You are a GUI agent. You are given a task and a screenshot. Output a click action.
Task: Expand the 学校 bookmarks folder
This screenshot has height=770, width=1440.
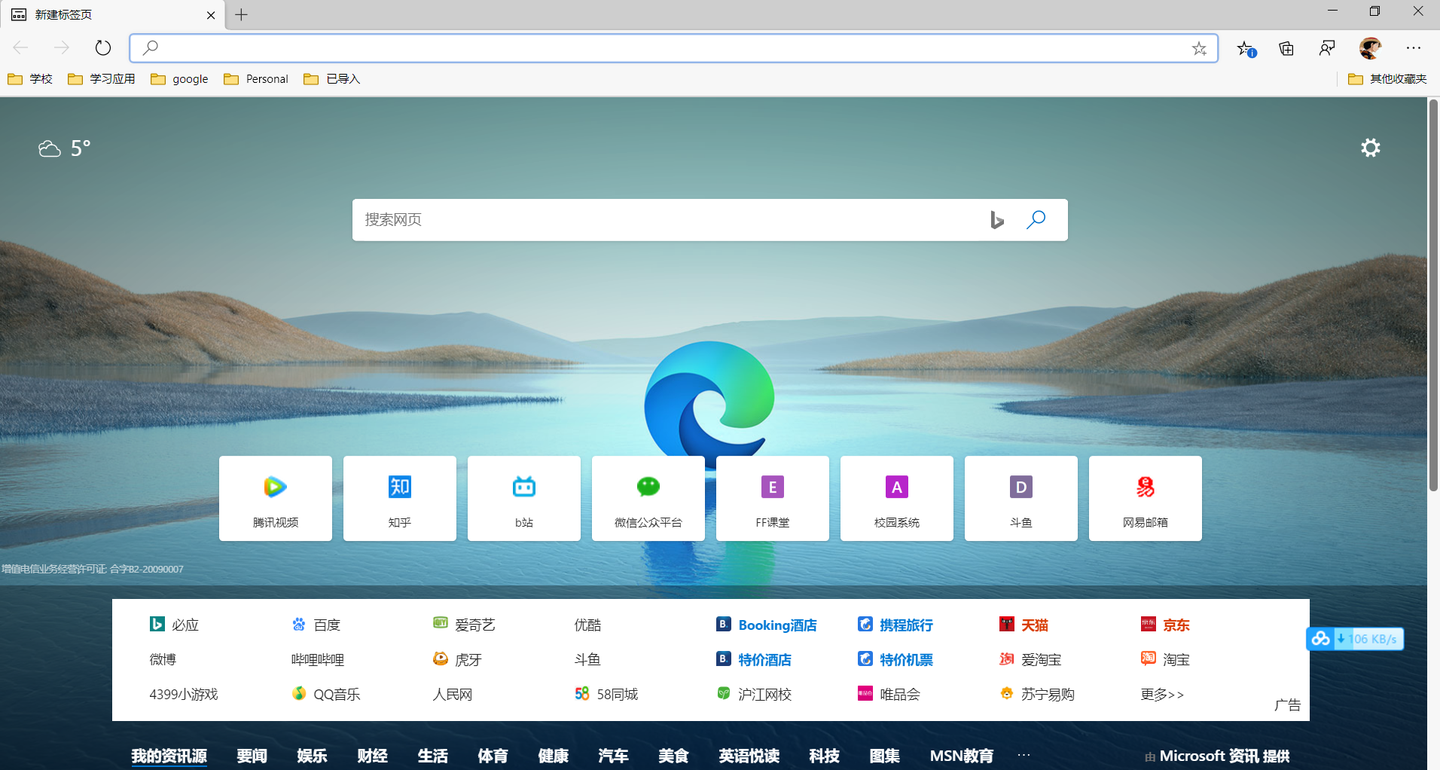pyautogui.click(x=30, y=78)
